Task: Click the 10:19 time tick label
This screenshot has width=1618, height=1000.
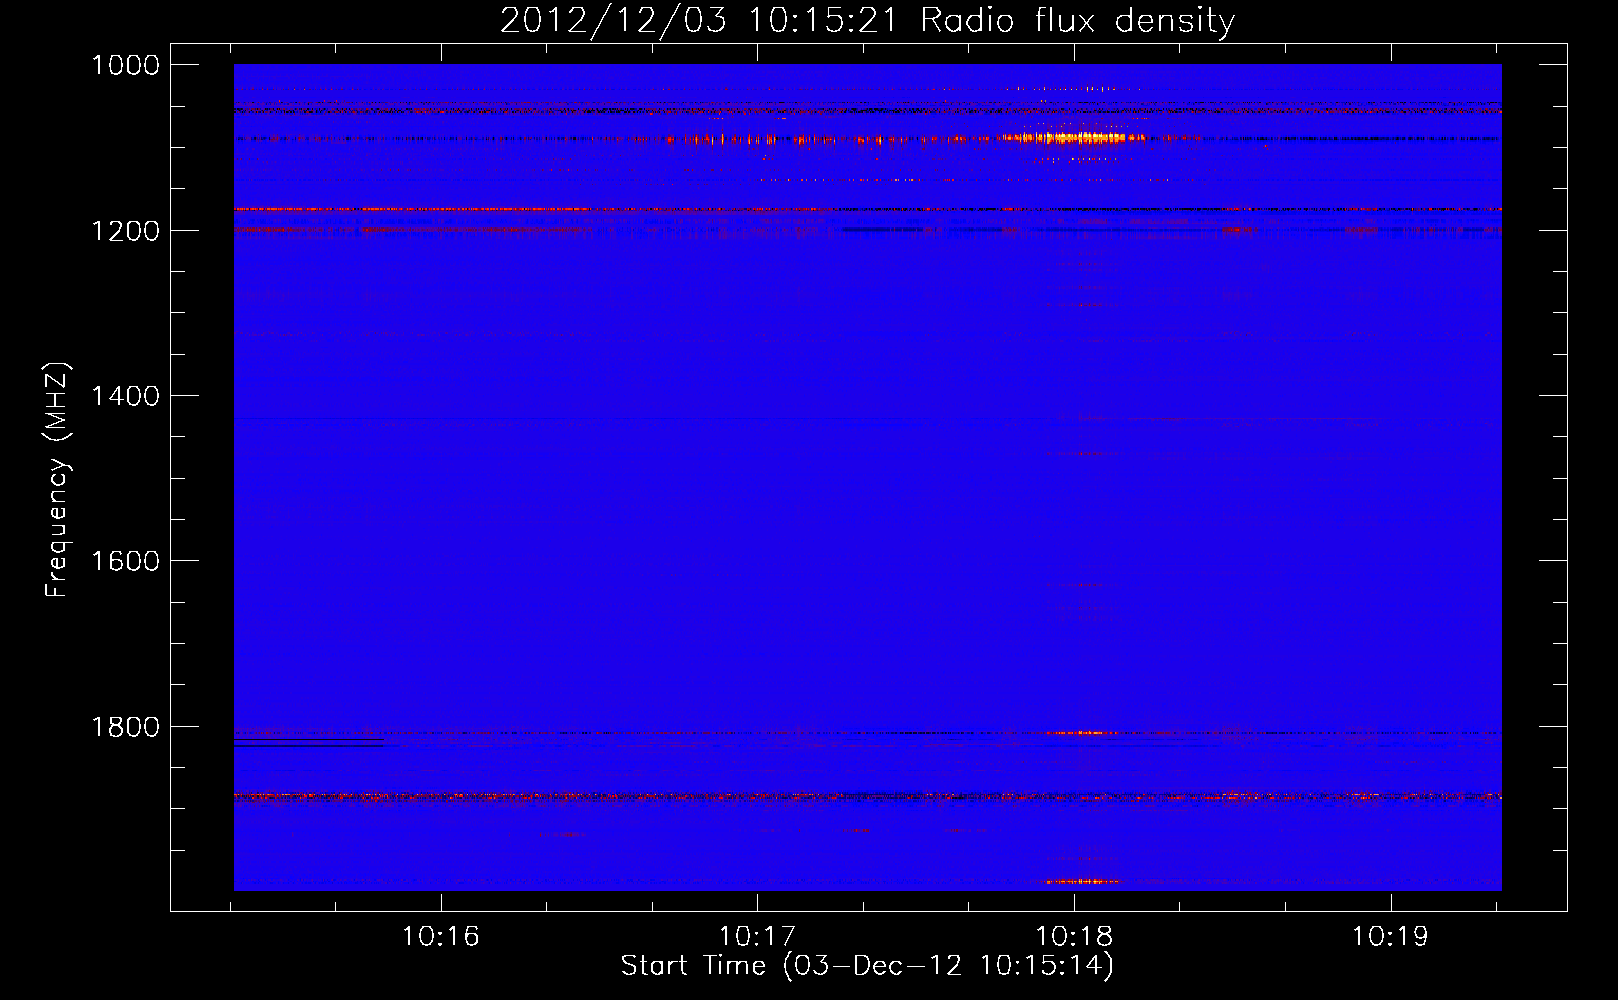Action: coord(1391,936)
